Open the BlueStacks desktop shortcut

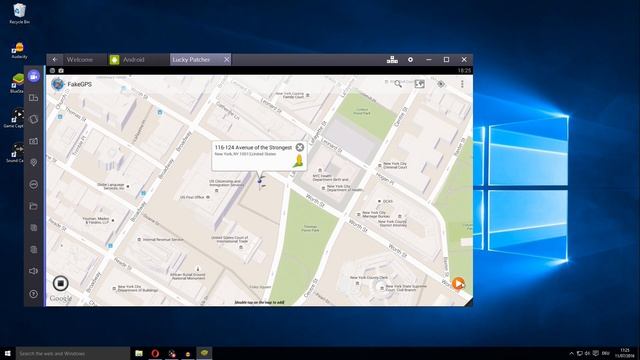coord(18,84)
